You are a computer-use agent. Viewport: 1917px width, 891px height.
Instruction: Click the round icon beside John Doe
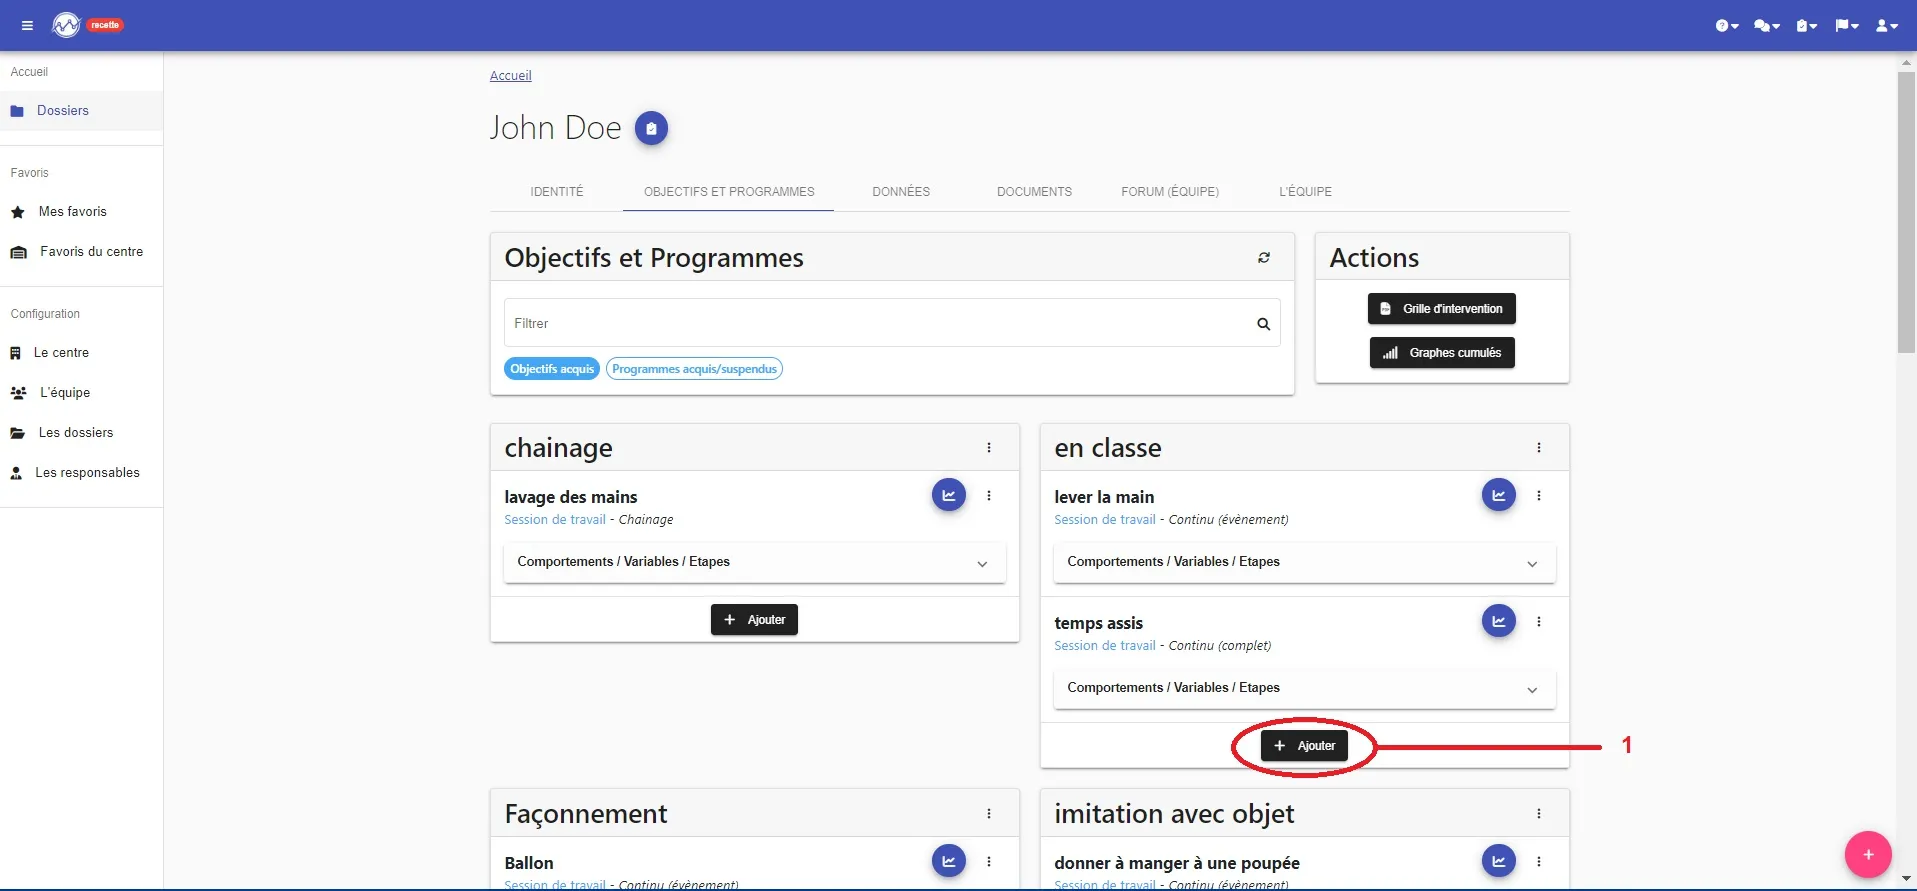click(651, 128)
